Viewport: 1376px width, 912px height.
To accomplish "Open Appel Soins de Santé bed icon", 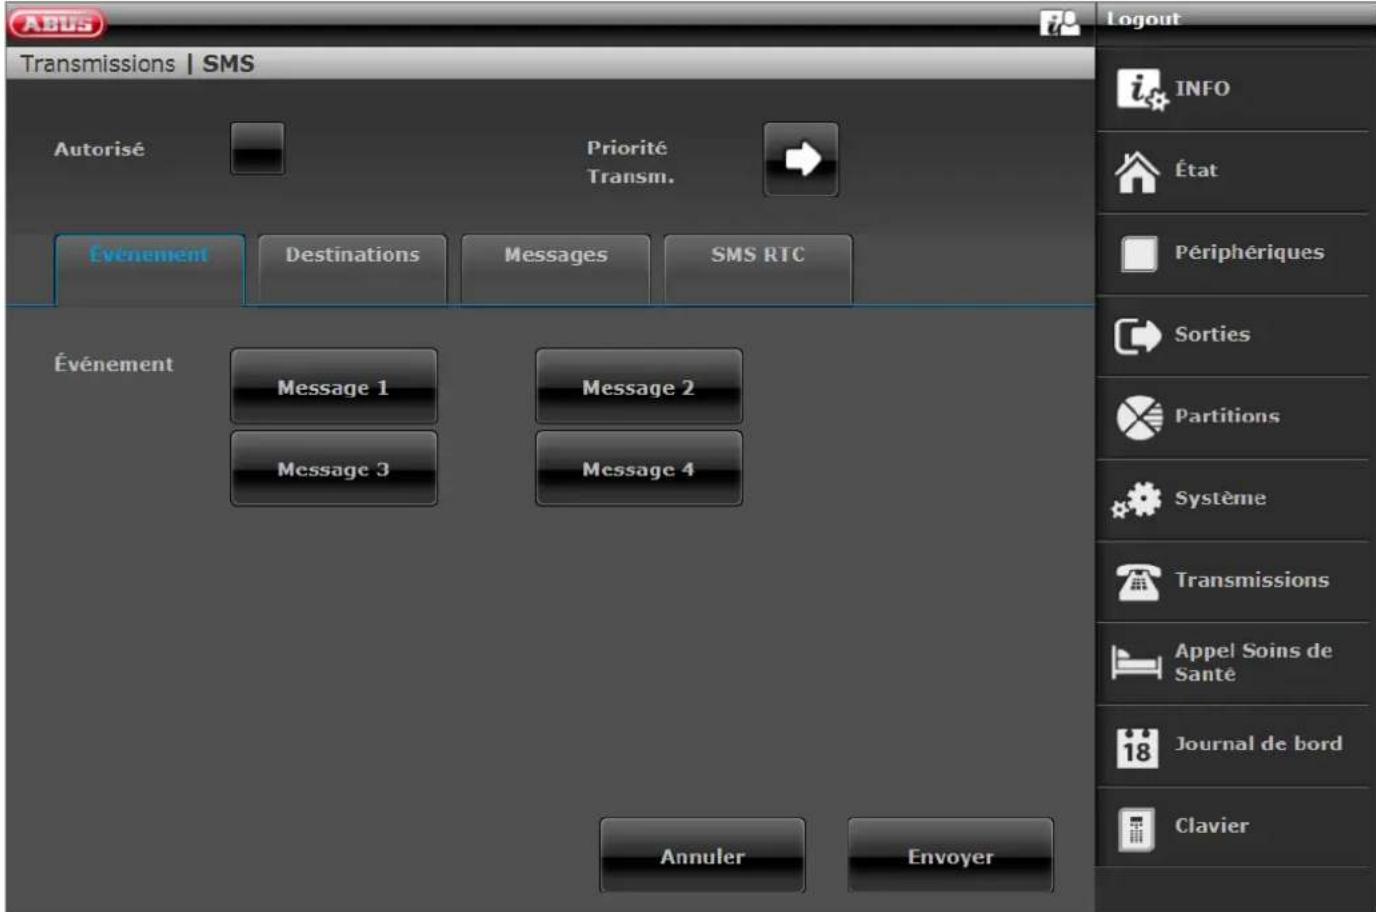I will click(x=1136, y=663).
